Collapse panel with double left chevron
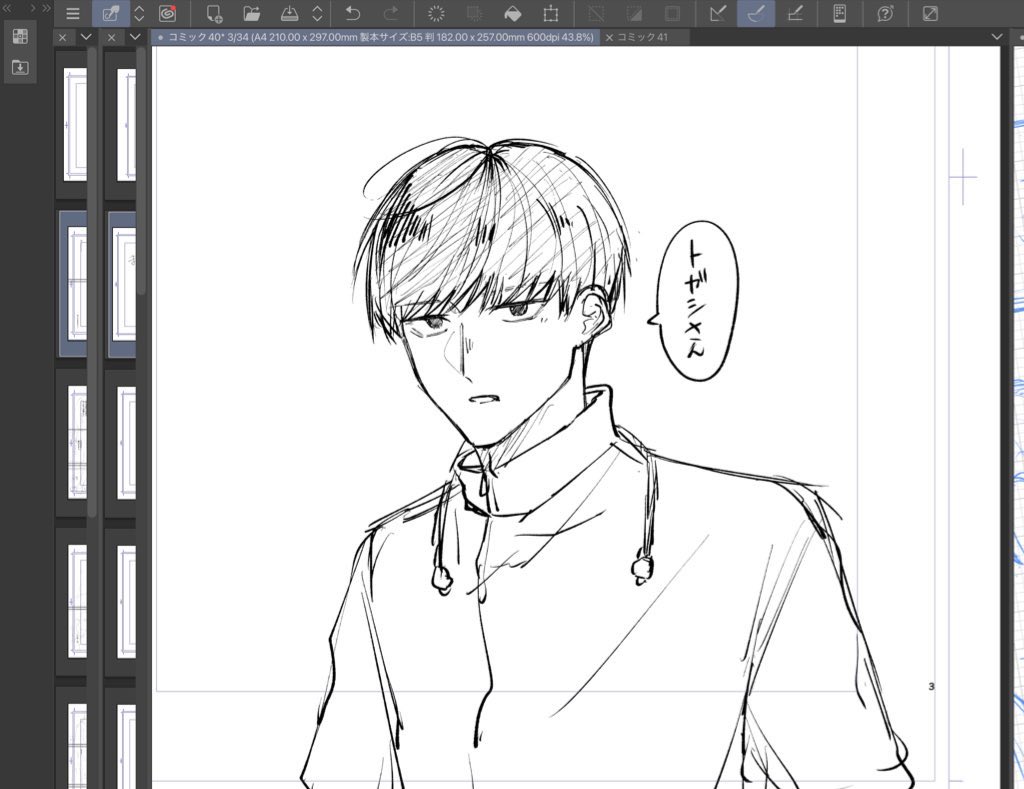Image resolution: width=1024 pixels, height=789 pixels. pyautogui.click(x=8, y=8)
